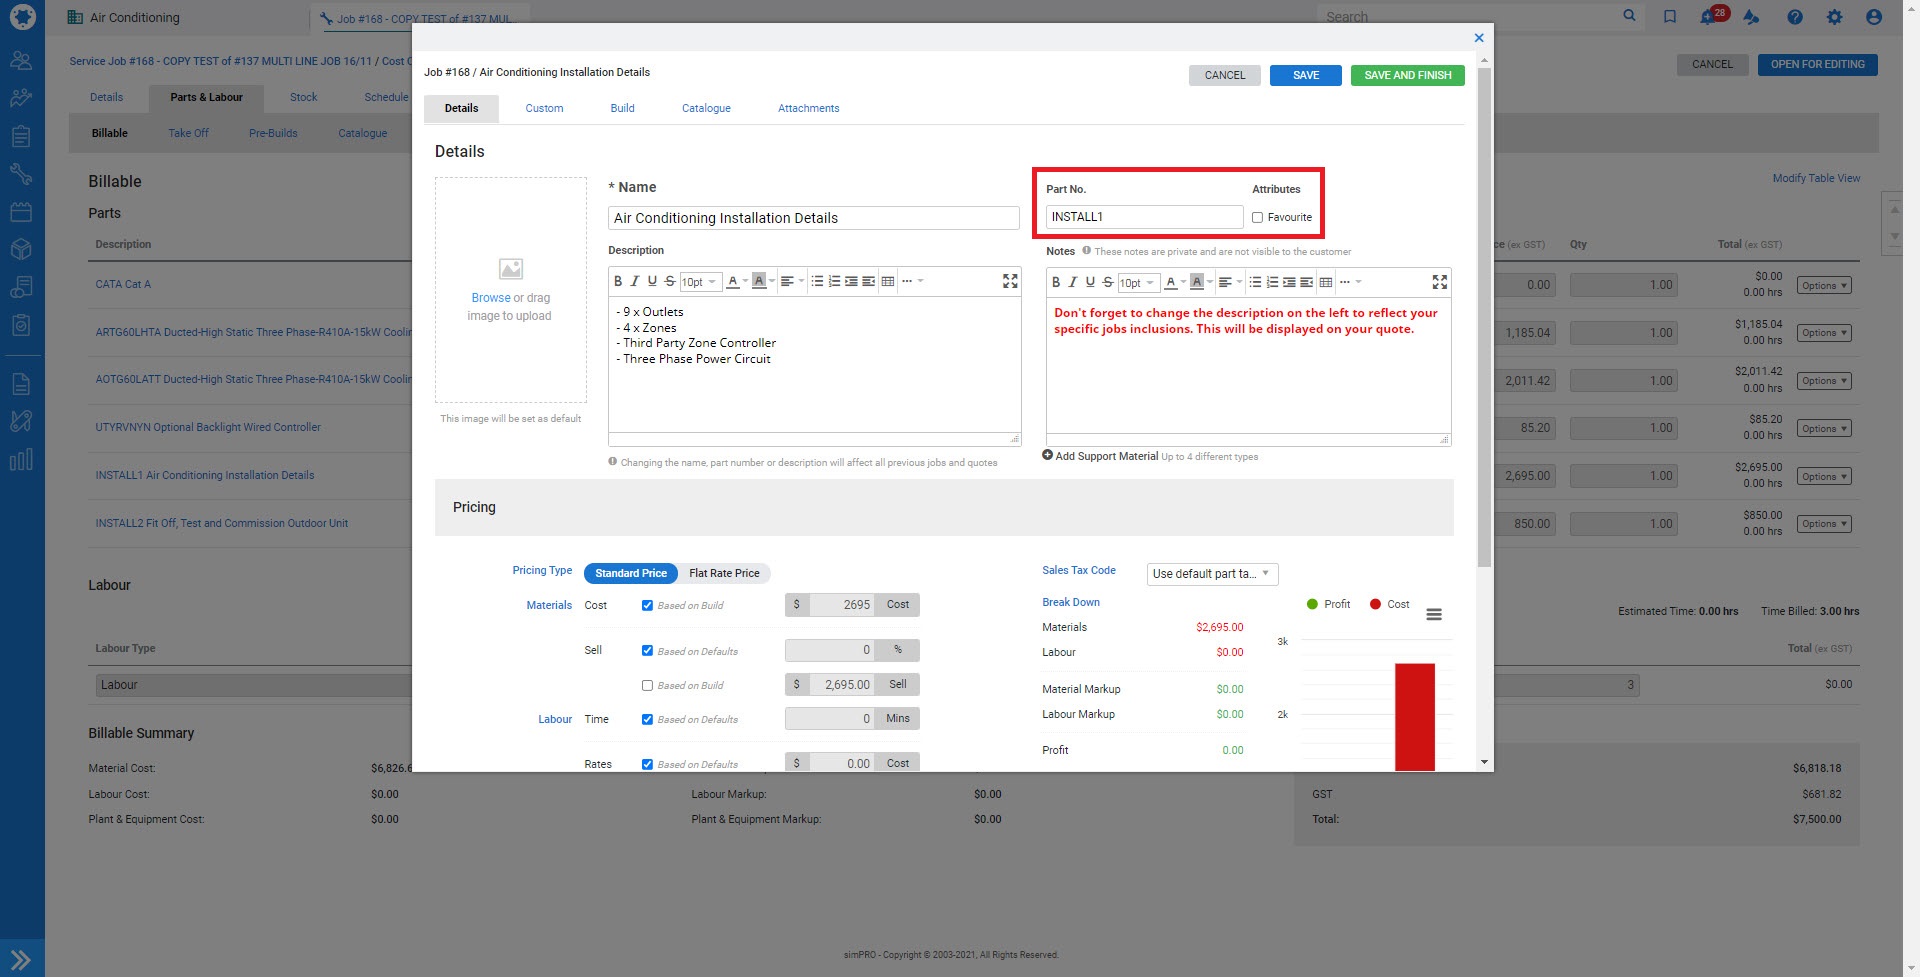Click the search magnifier icon

[1629, 16]
